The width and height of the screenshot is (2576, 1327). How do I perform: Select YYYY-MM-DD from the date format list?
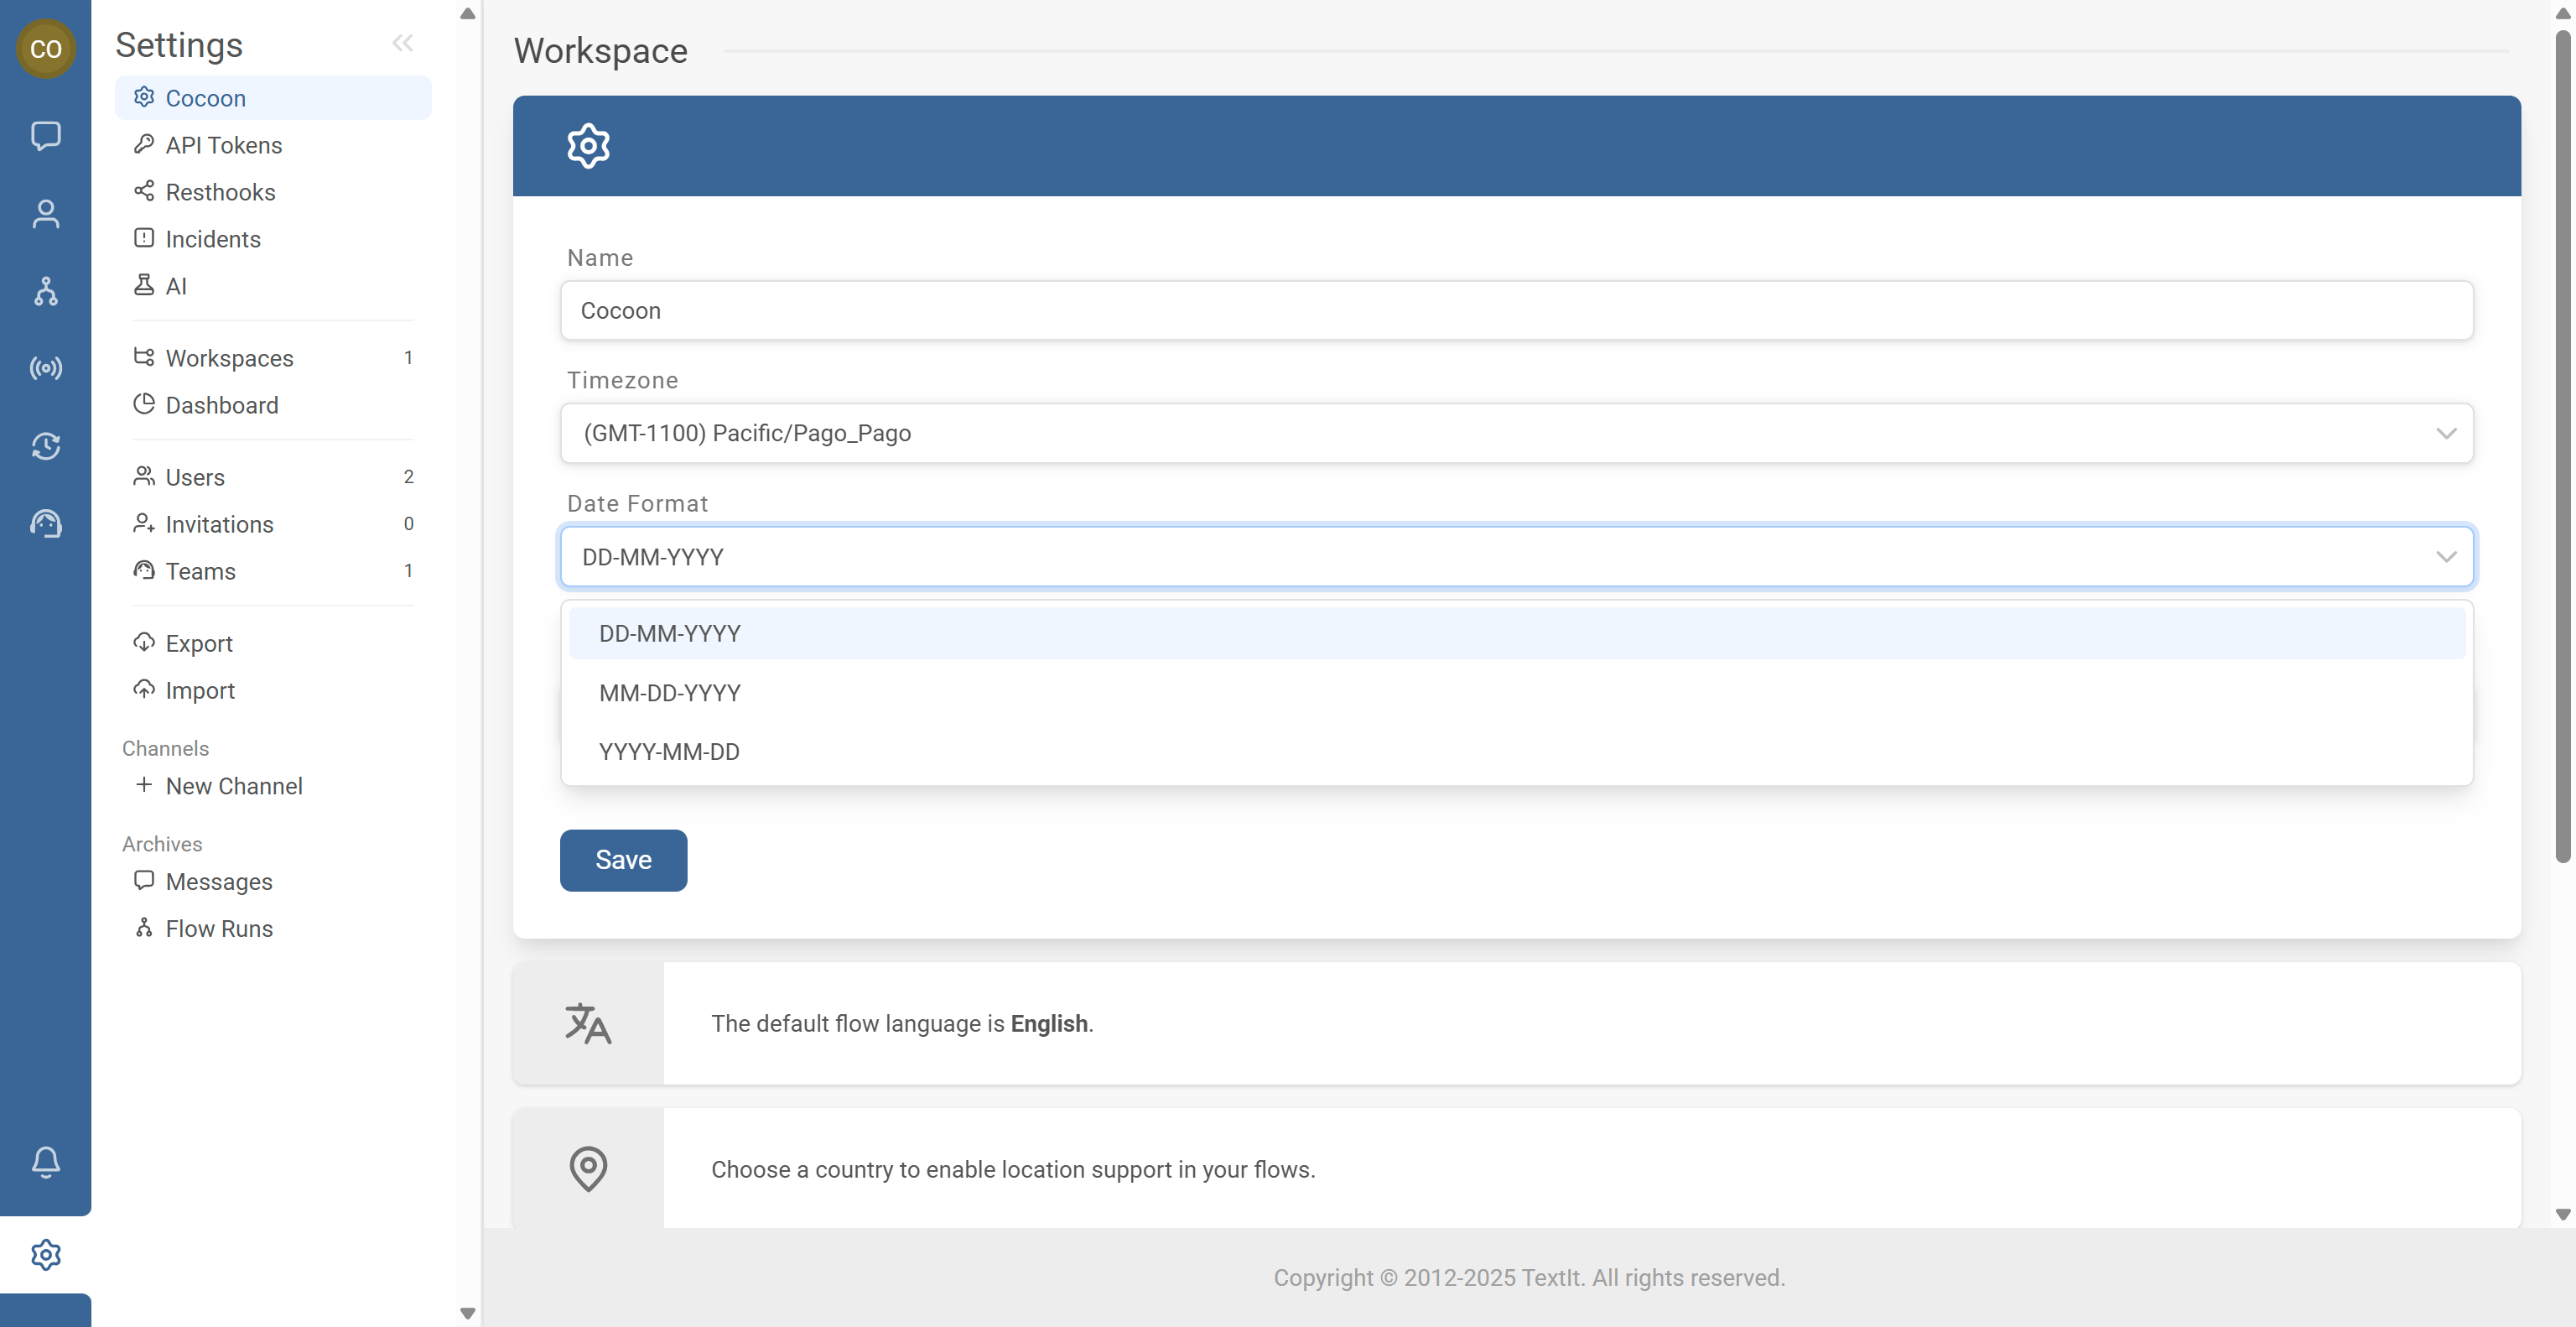point(668,751)
